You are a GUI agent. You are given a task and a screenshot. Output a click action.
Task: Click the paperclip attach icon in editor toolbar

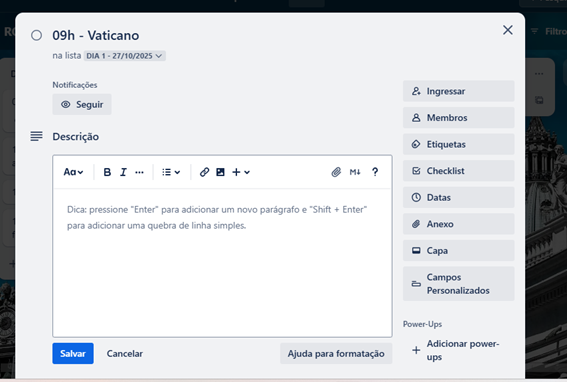point(336,172)
